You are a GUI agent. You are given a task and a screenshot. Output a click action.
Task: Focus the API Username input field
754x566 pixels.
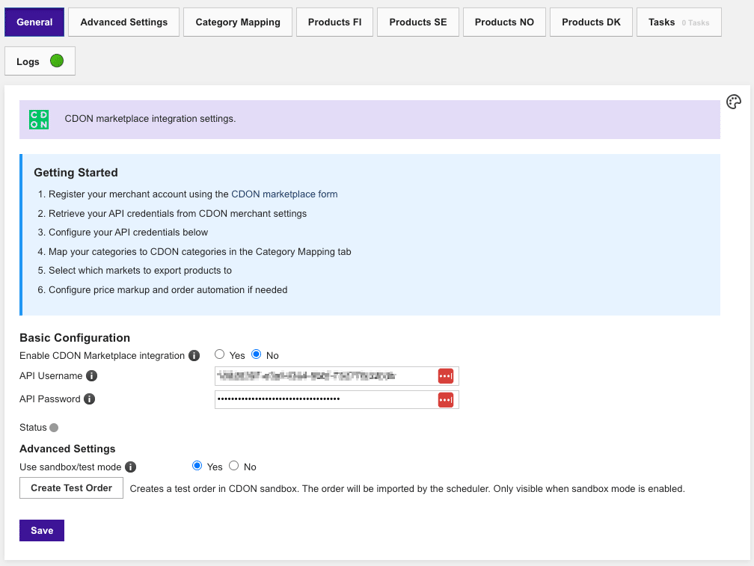324,376
